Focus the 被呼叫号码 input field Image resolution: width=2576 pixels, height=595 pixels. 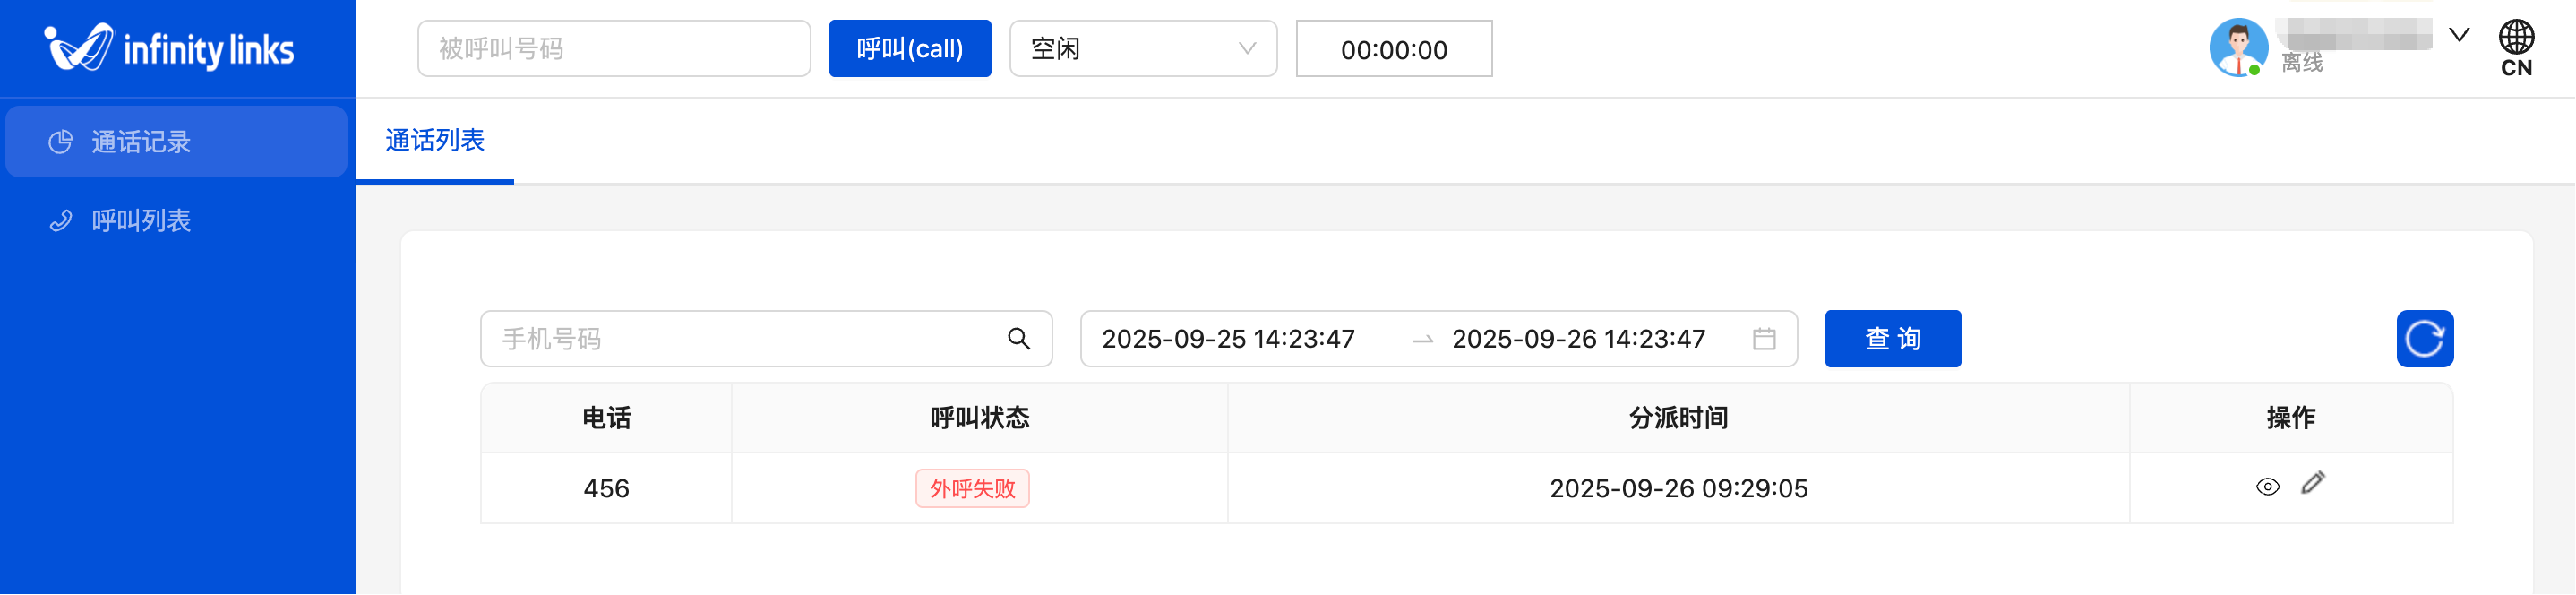coord(613,49)
